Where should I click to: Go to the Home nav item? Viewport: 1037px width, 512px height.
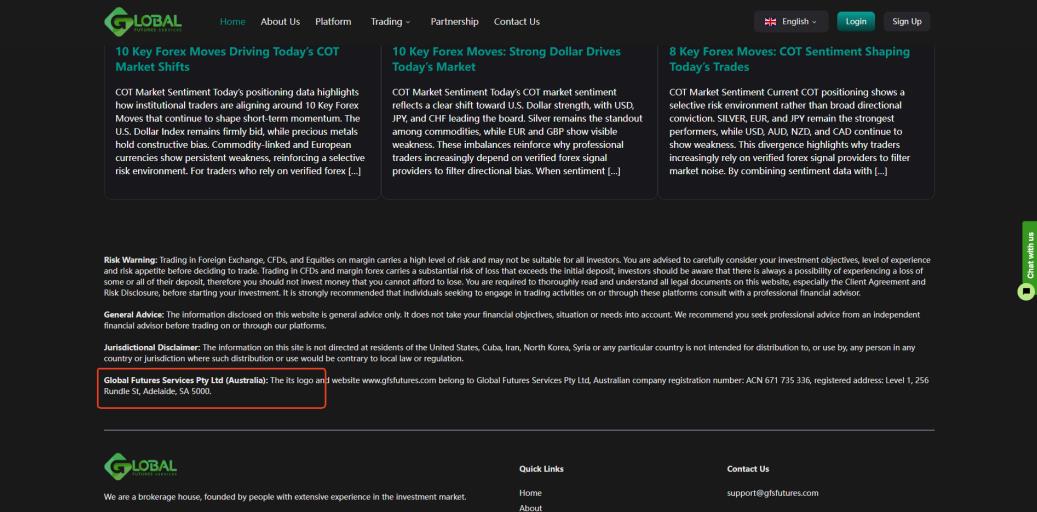coord(232,22)
